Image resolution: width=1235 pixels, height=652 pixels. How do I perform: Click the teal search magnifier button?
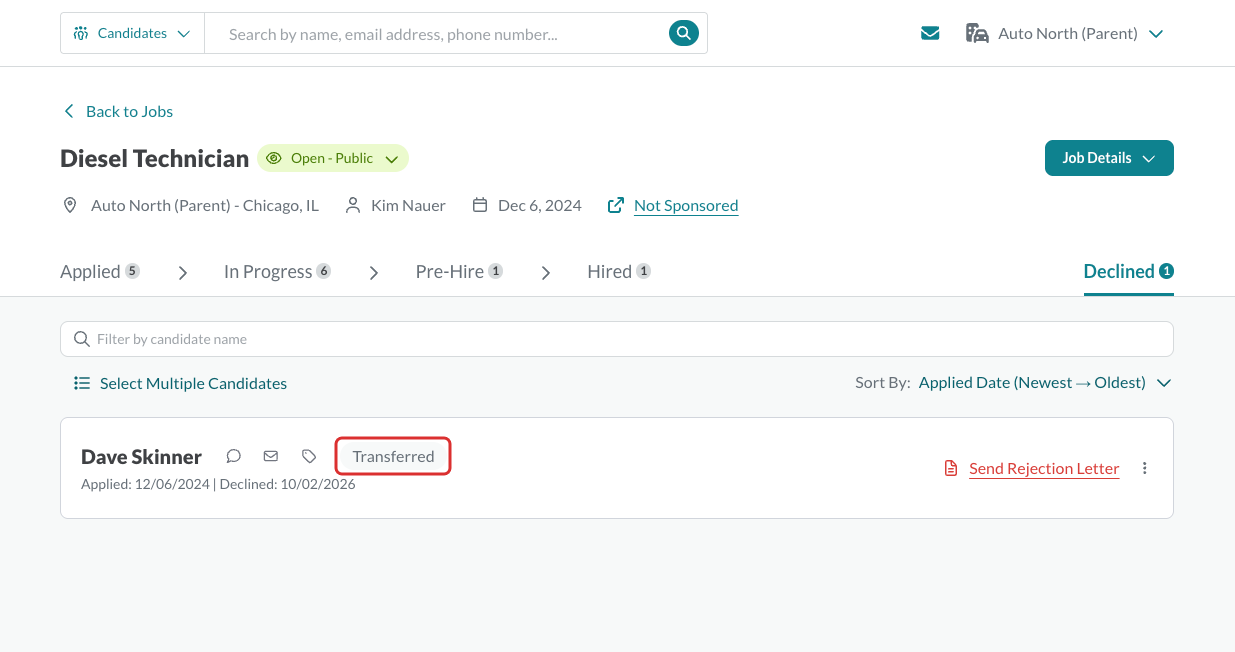[x=683, y=33]
